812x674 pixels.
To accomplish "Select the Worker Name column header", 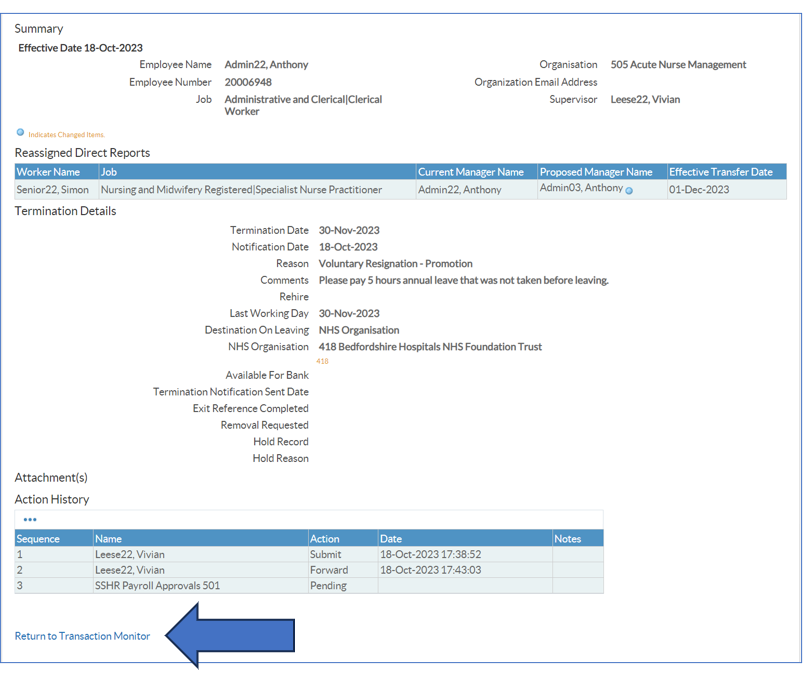I will pyautogui.click(x=49, y=171).
